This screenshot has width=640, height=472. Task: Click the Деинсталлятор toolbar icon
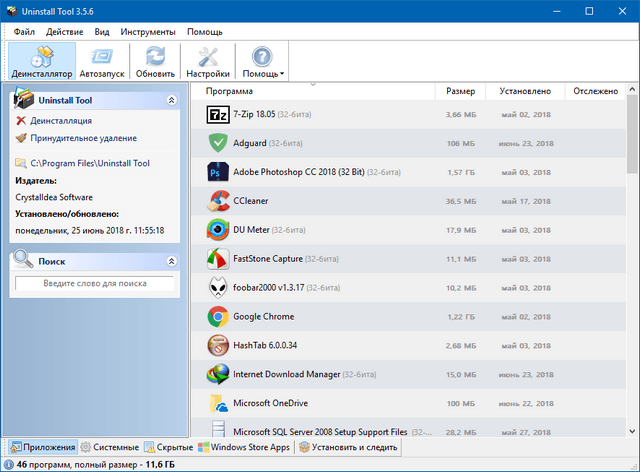41,57
